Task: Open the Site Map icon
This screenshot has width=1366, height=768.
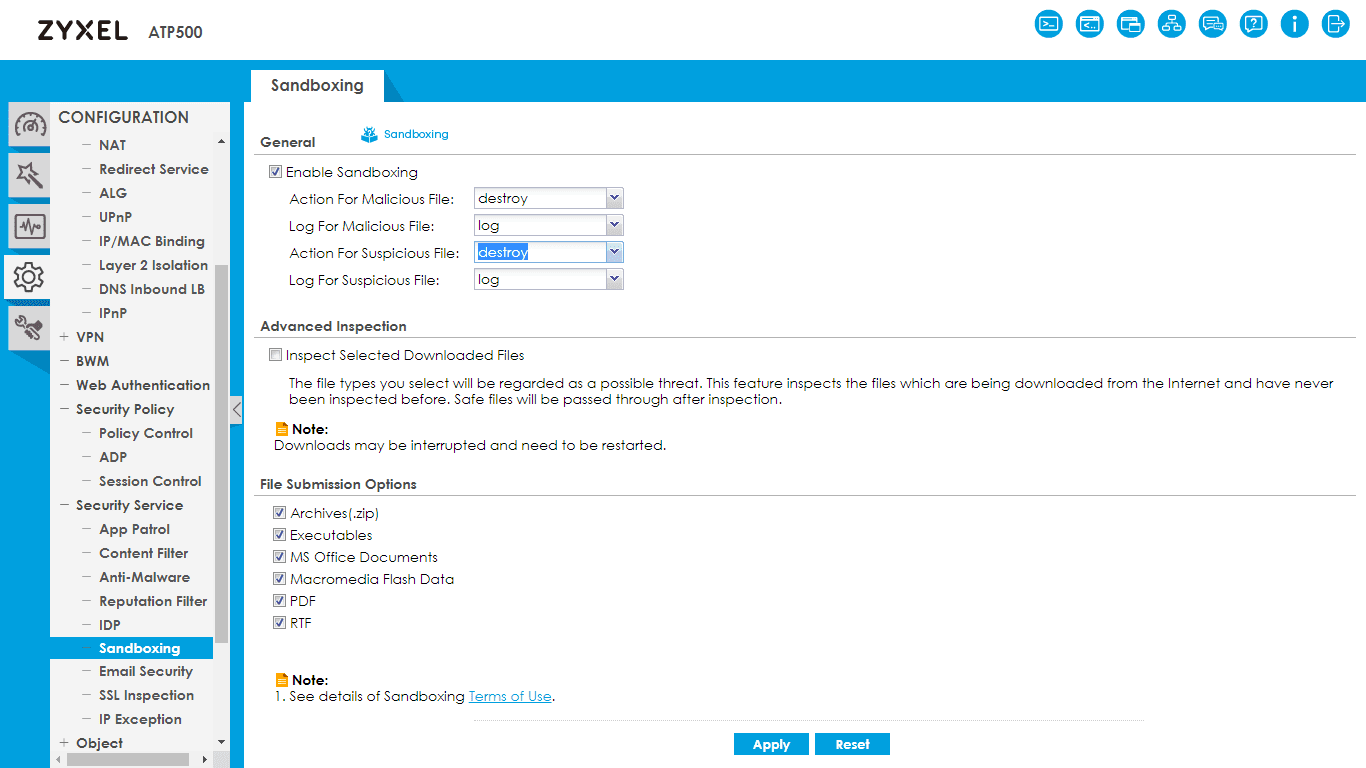Action: point(1171,24)
